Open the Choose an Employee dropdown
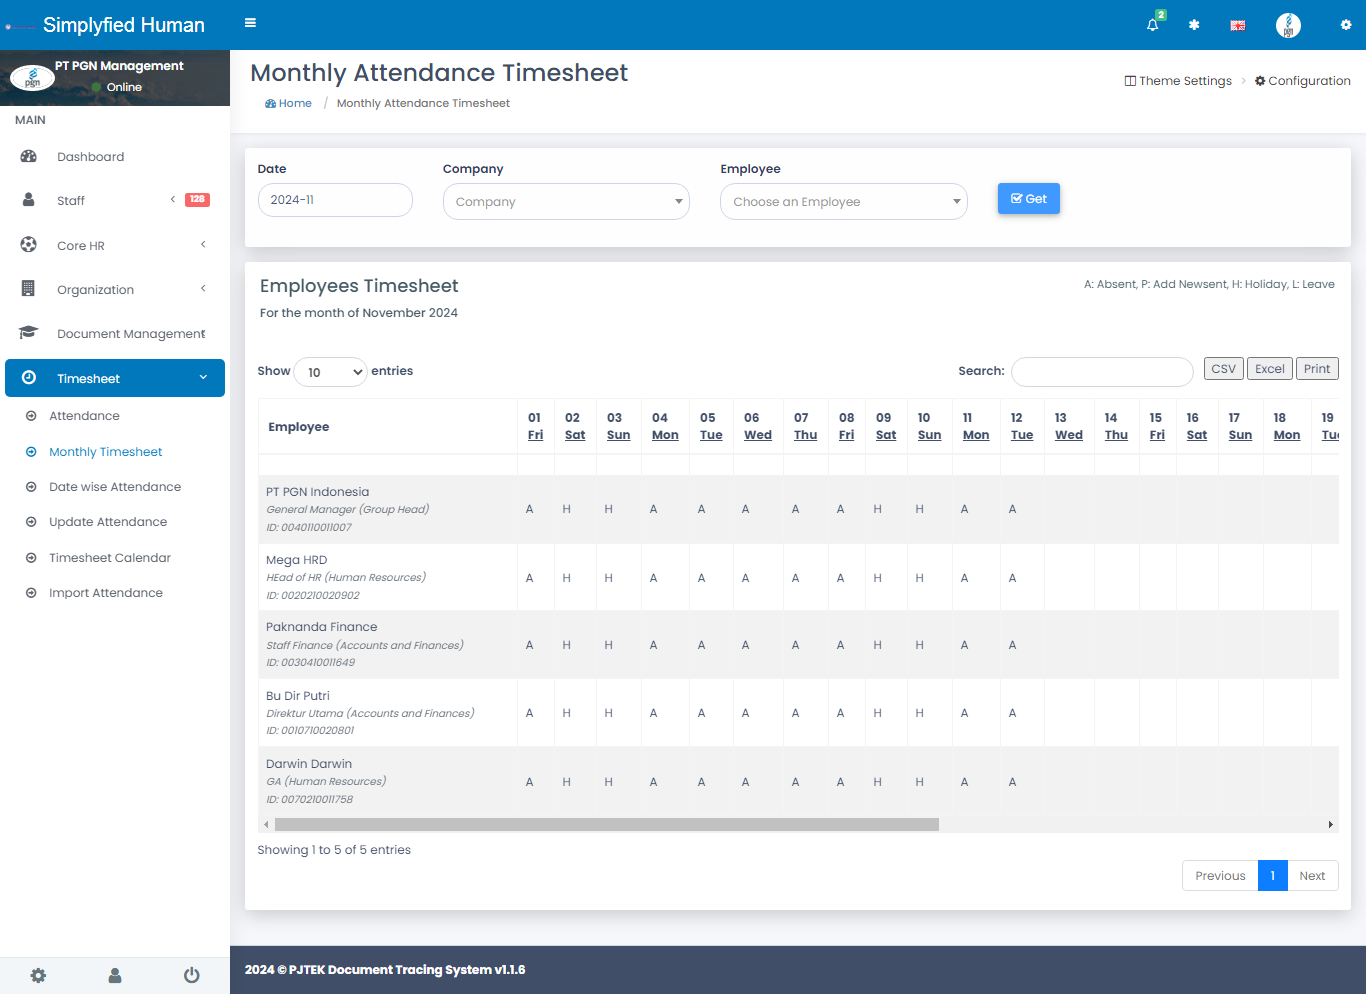Viewport: 1366px width, 995px height. 843,202
